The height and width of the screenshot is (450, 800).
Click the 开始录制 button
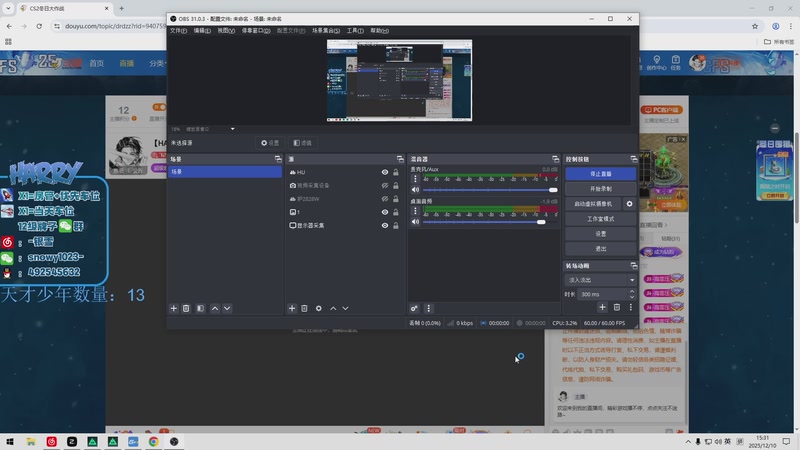601,189
